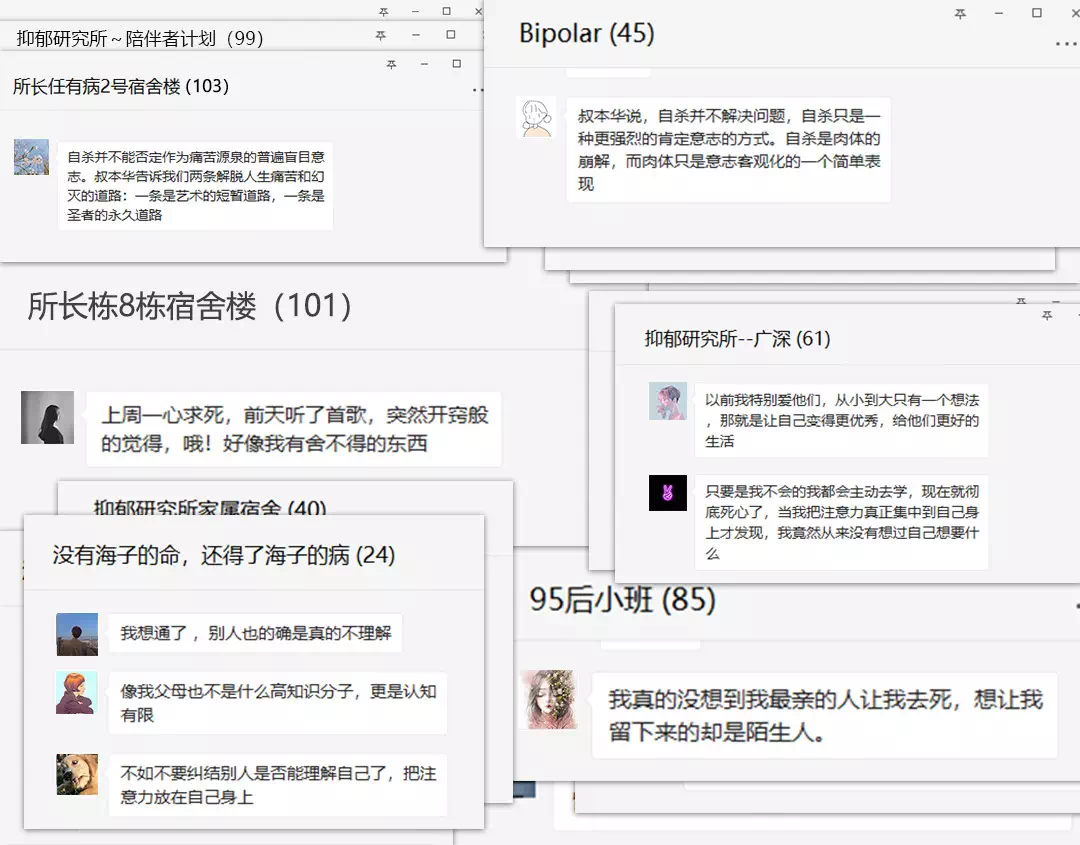The width and height of the screenshot is (1080, 845).
Task: Maximize the Bipolar (45) window
Action: tap(1037, 12)
